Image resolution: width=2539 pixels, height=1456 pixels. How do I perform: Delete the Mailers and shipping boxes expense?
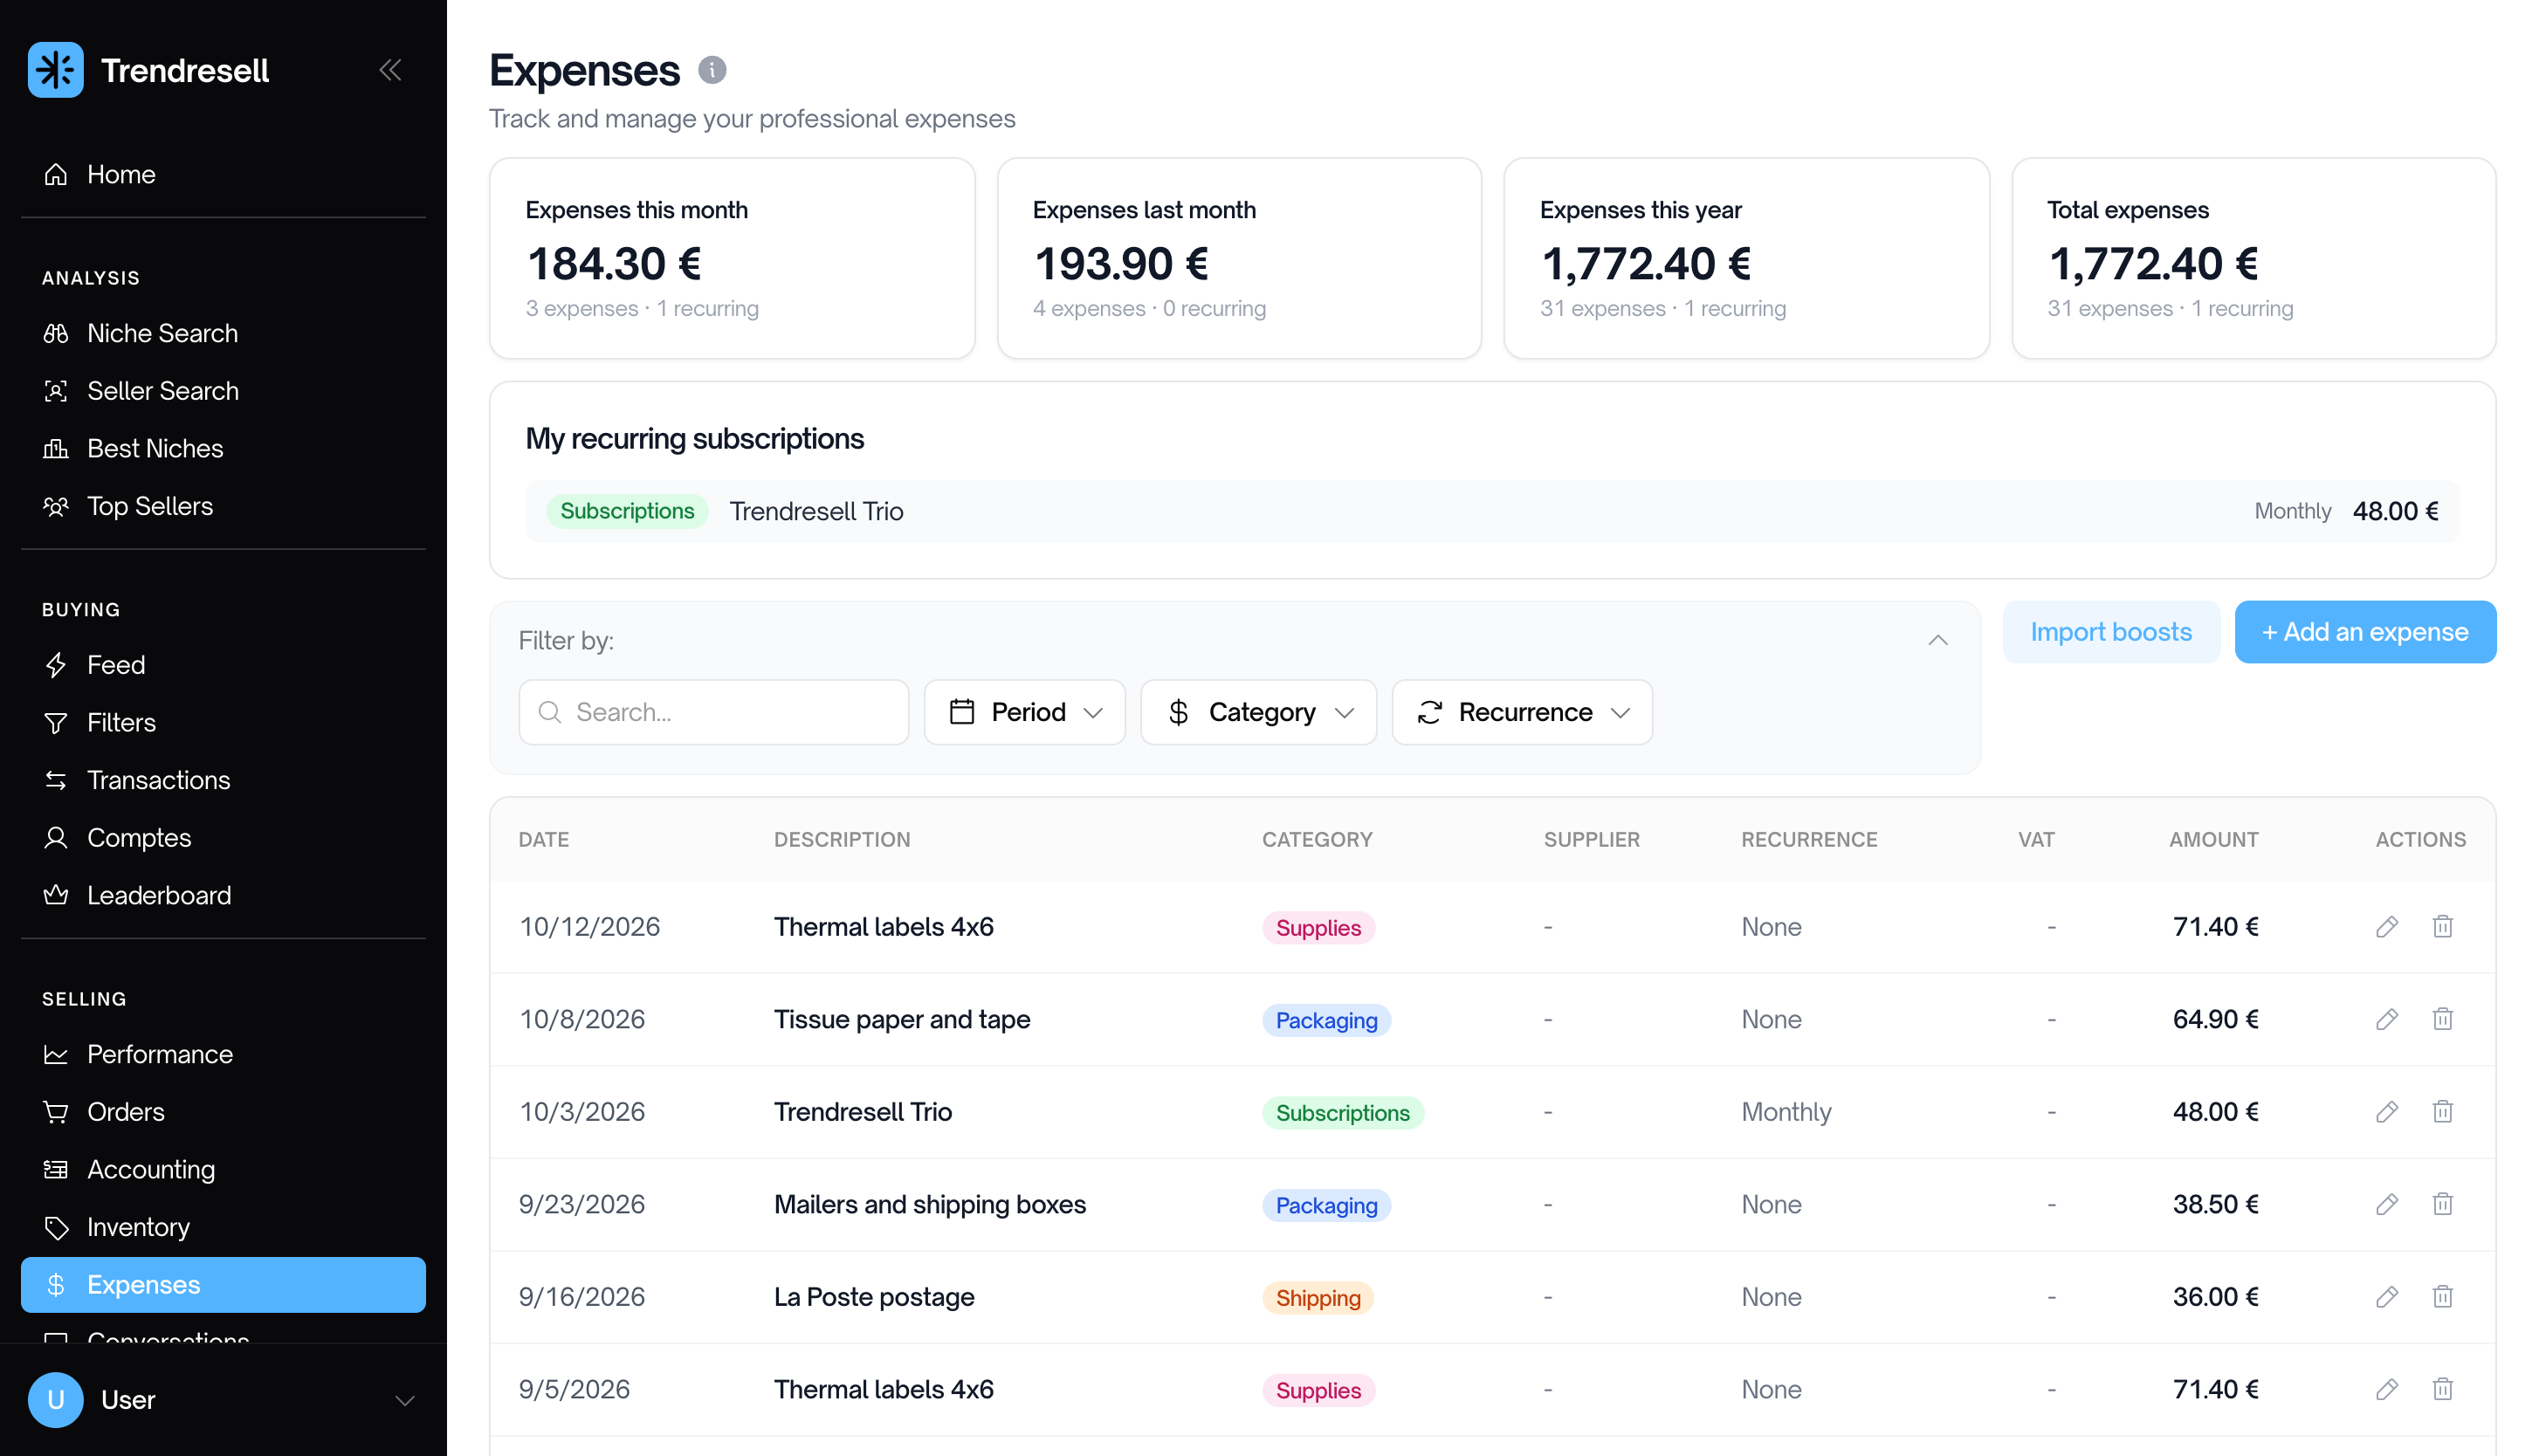point(2442,1204)
